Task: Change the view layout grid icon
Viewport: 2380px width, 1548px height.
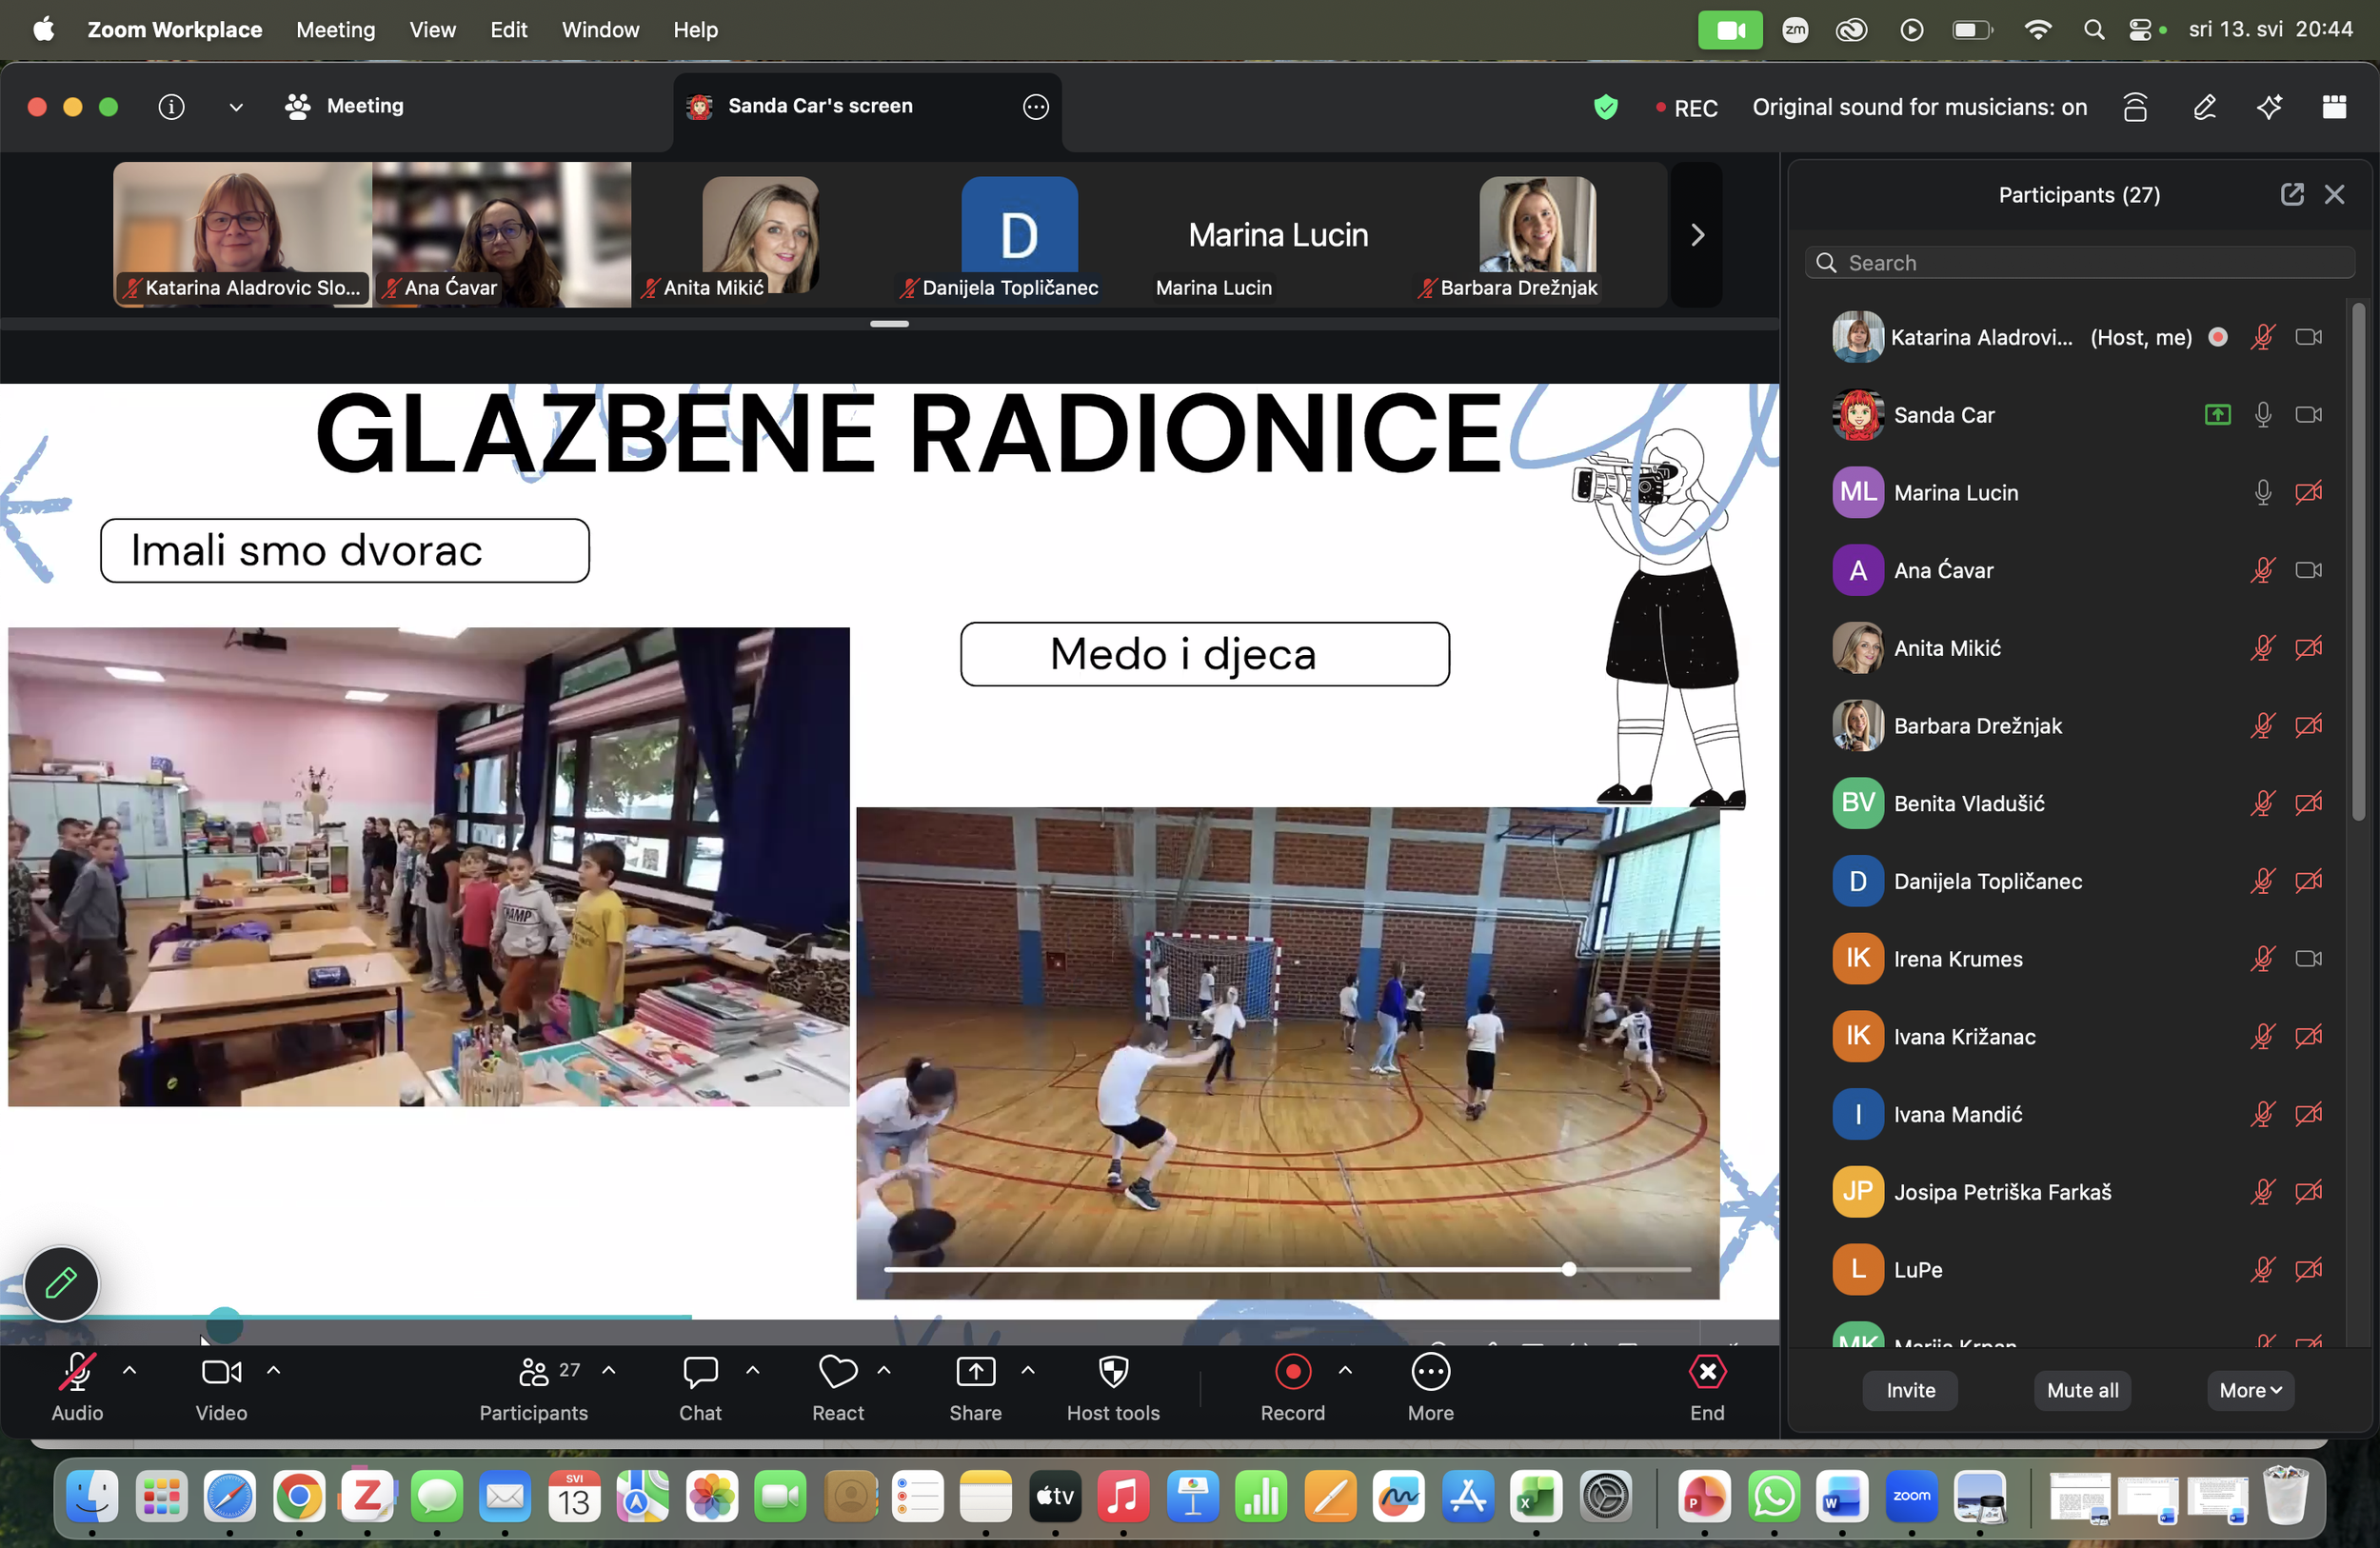Action: coord(2334,107)
